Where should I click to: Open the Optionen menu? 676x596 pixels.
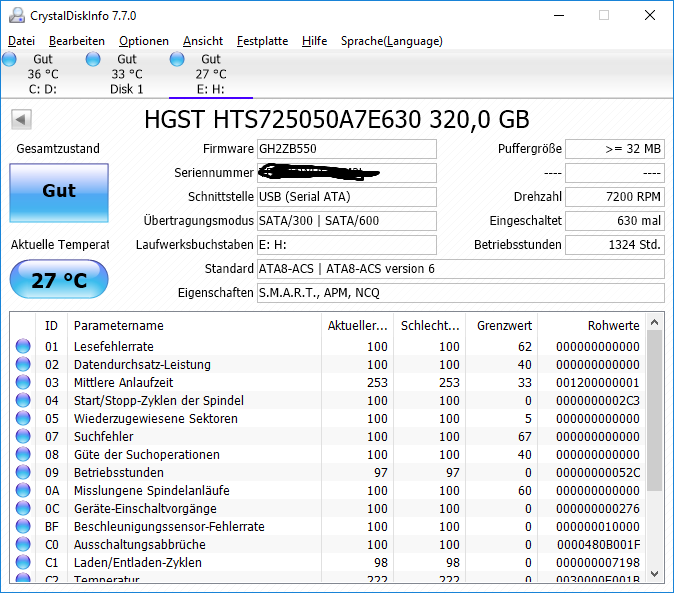click(144, 41)
